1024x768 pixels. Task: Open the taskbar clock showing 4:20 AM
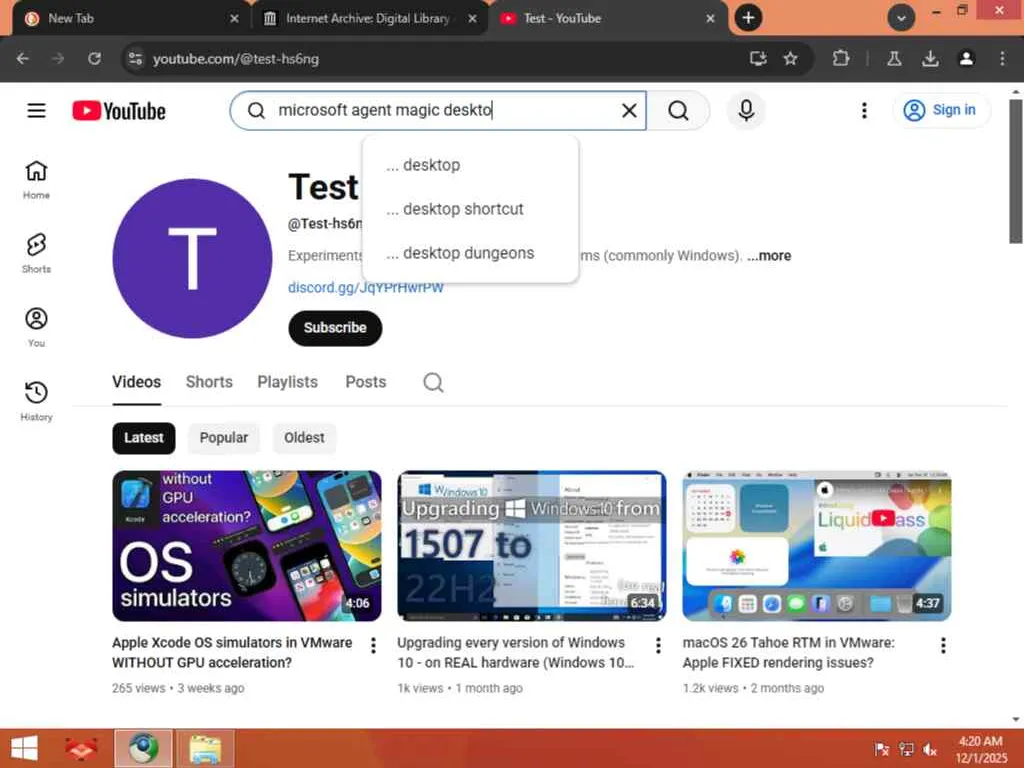click(981, 749)
